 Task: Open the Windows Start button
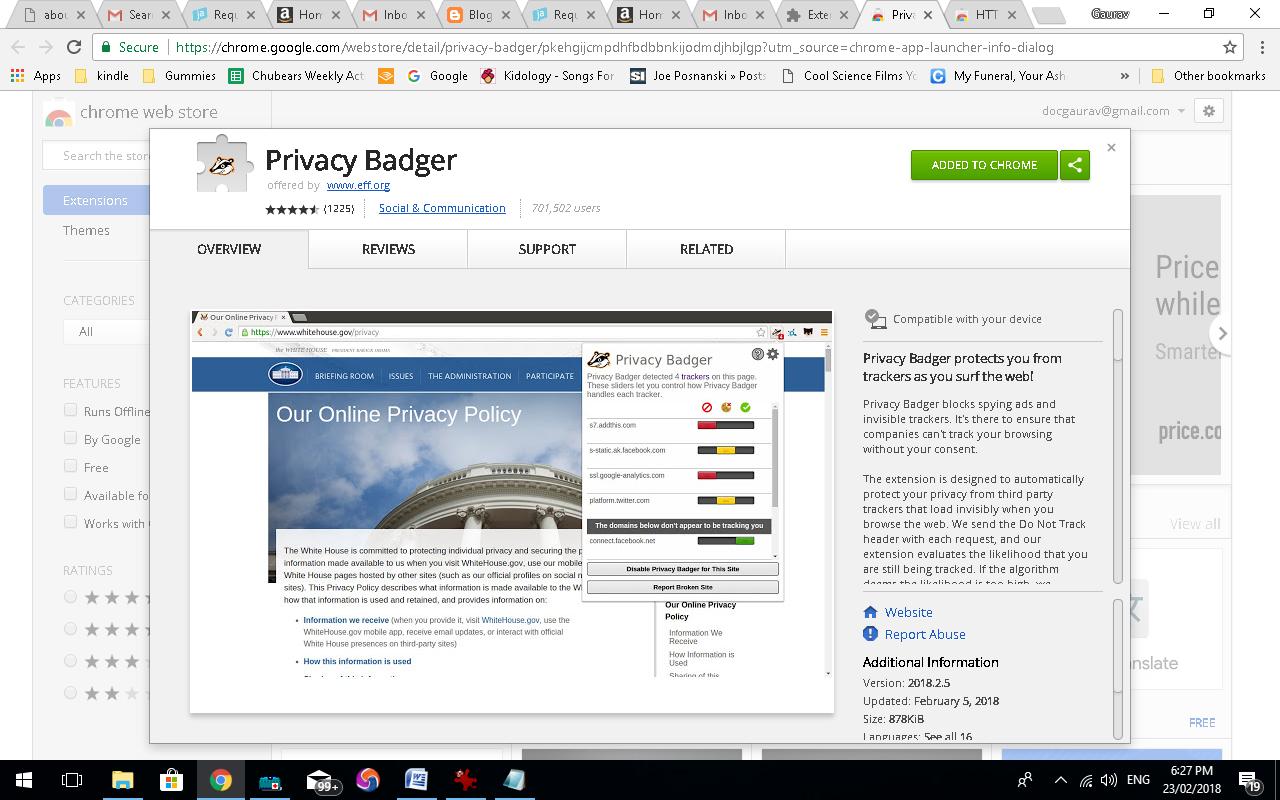21,780
